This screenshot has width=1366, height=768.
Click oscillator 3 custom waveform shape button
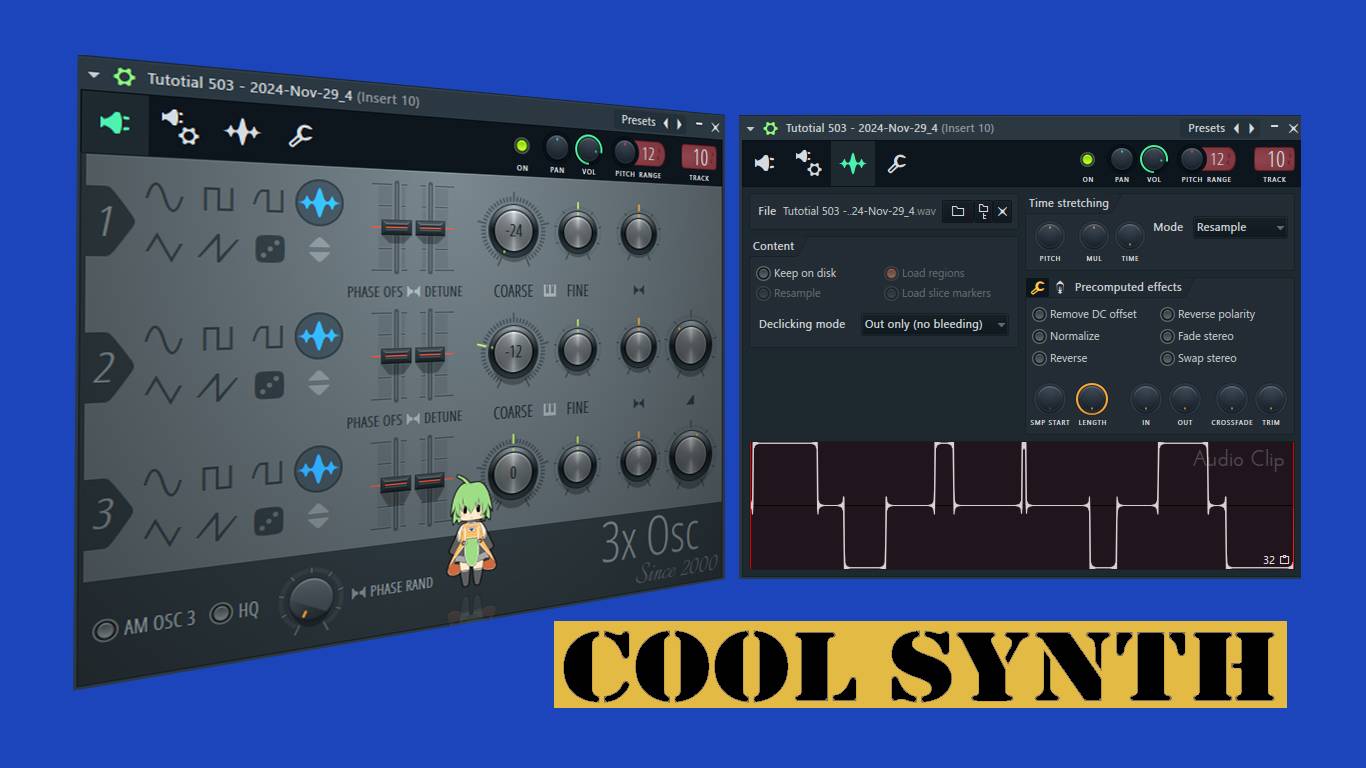(319, 469)
